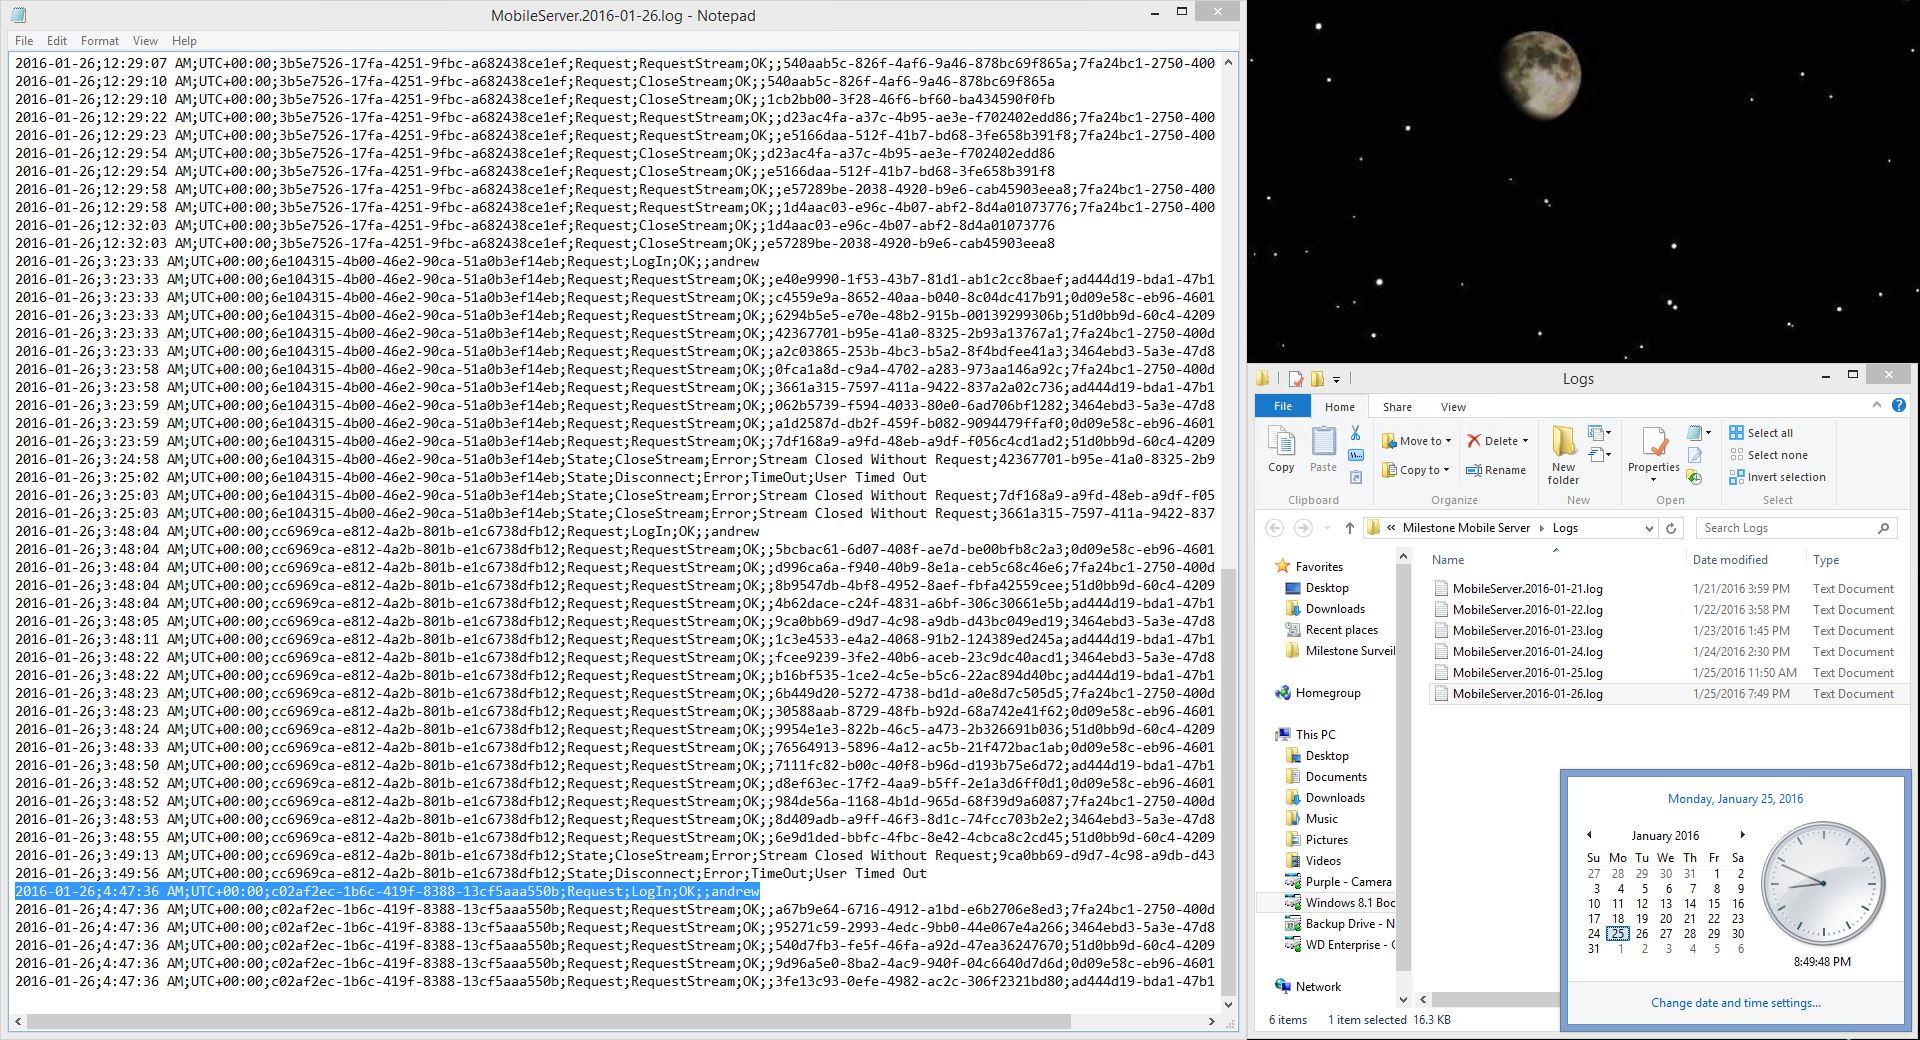Click the Copy icon in Clipboard group

coord(1281,449)
